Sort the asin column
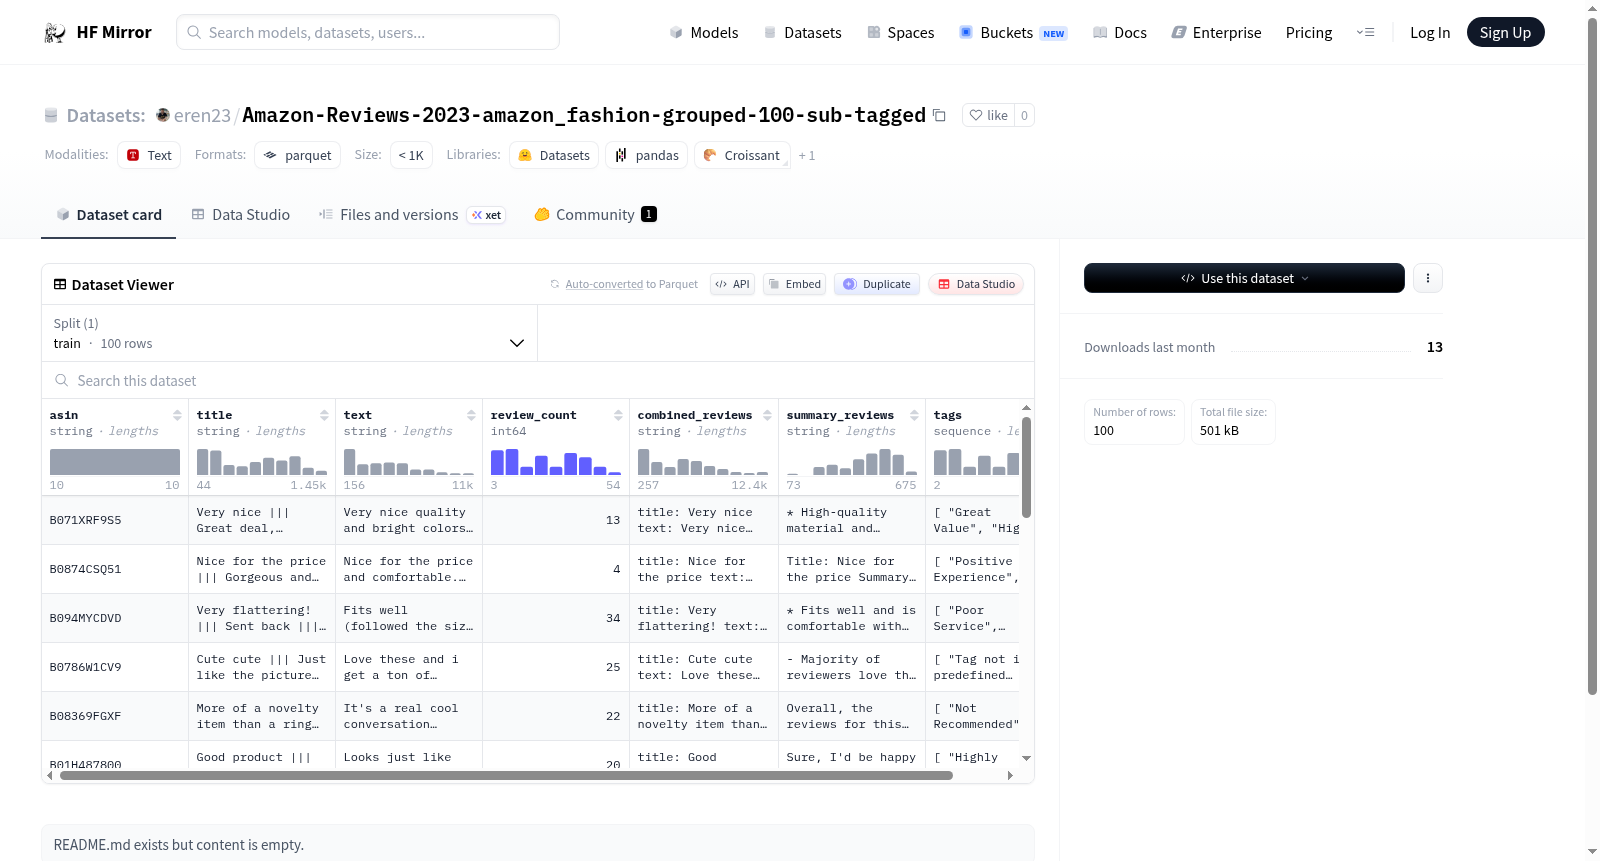The height and width of the screenshot is (861, 1600). (x=177, y=415)
